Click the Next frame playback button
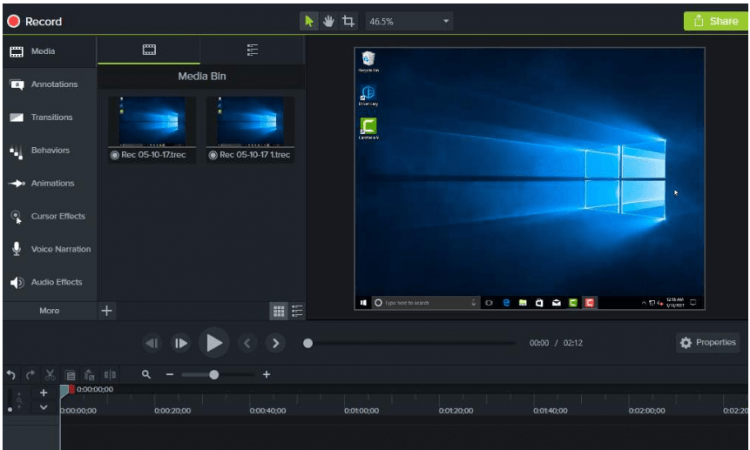Screen dimensions: 750x450 point(180,343)
